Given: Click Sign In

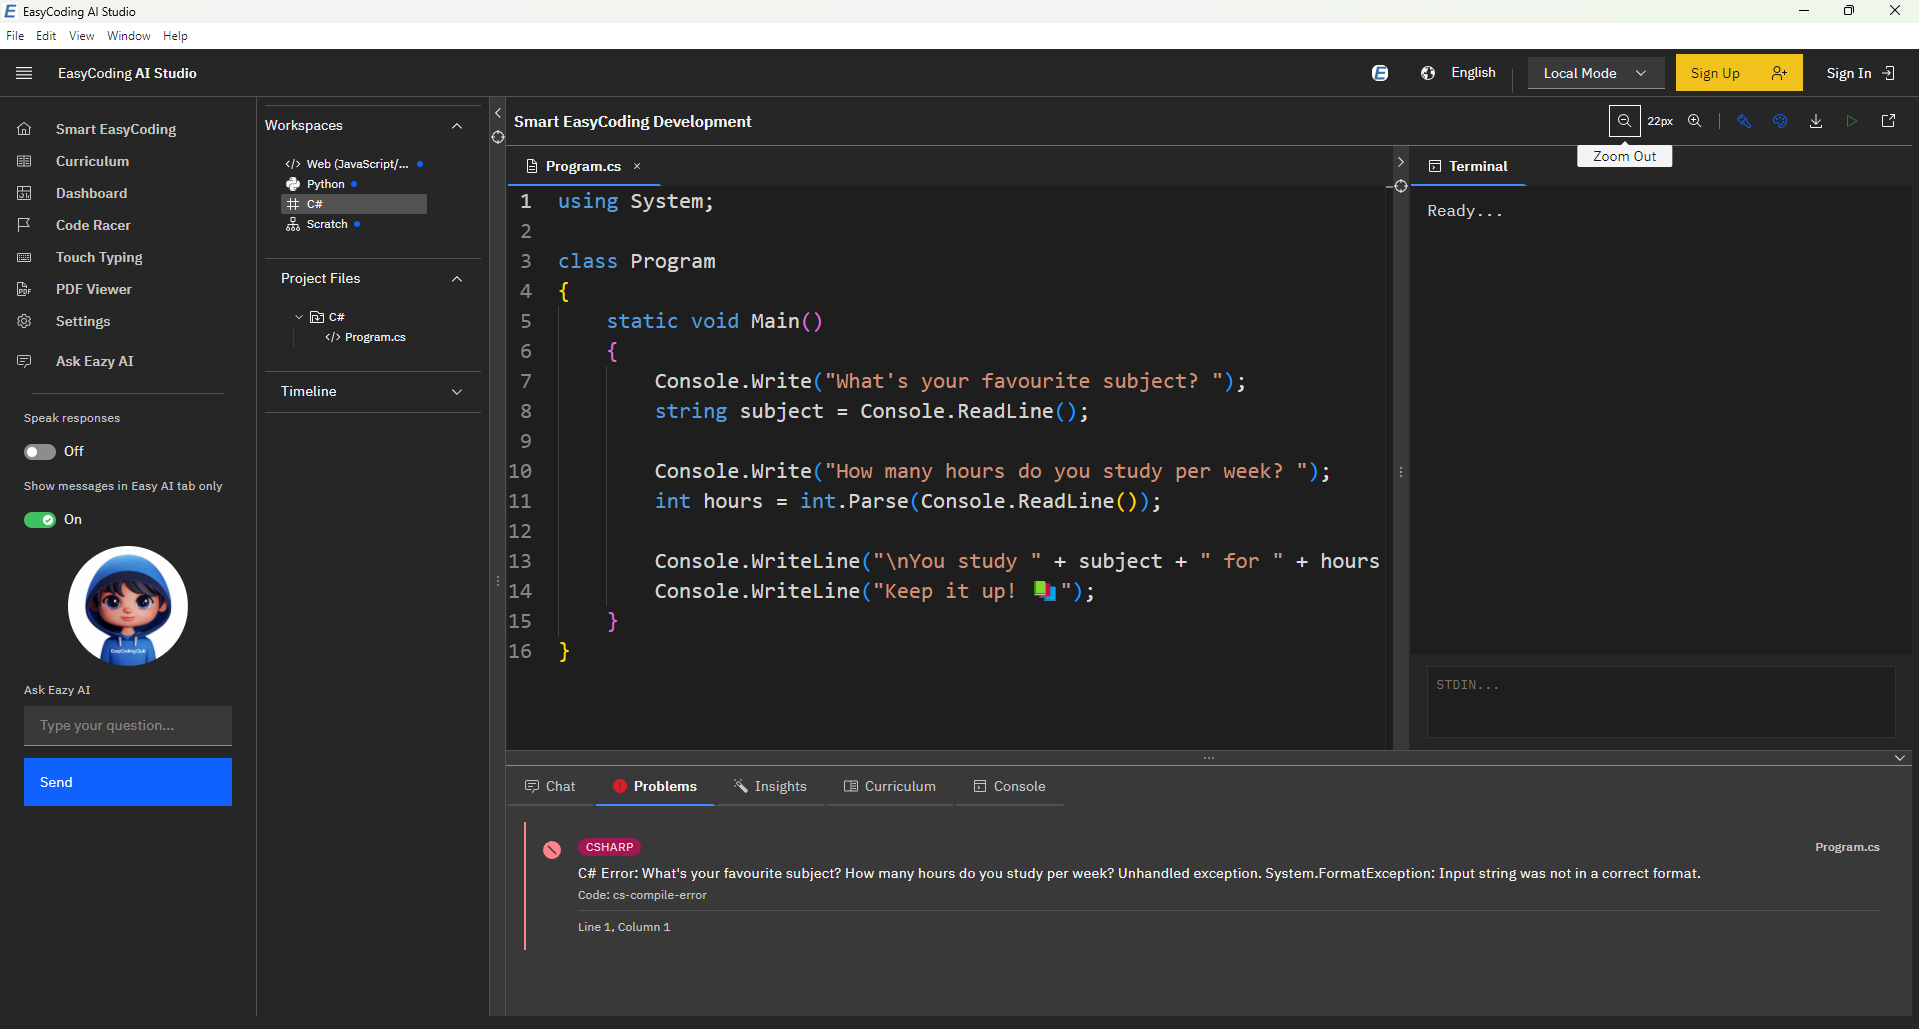Looking at the screenshot, I should pos(1860,73).
